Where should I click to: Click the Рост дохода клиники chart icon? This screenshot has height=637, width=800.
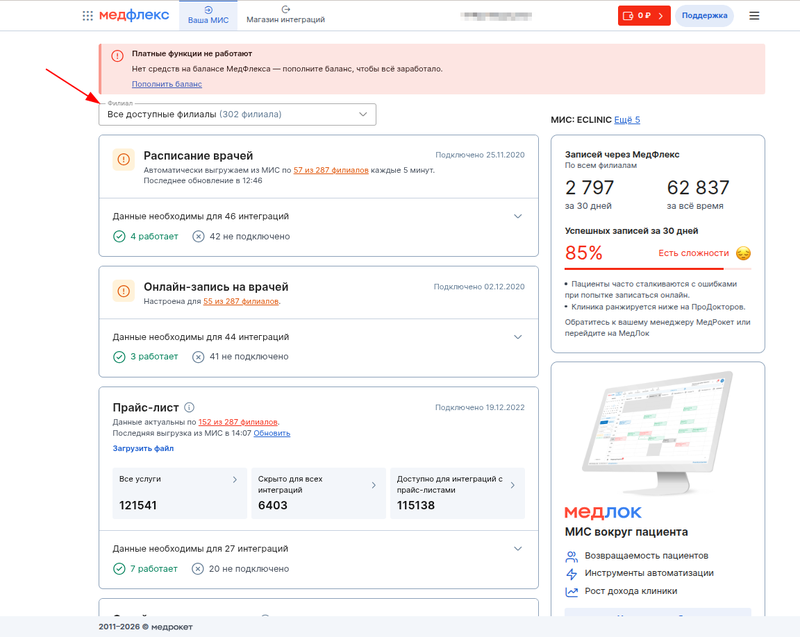pos(572,591)
